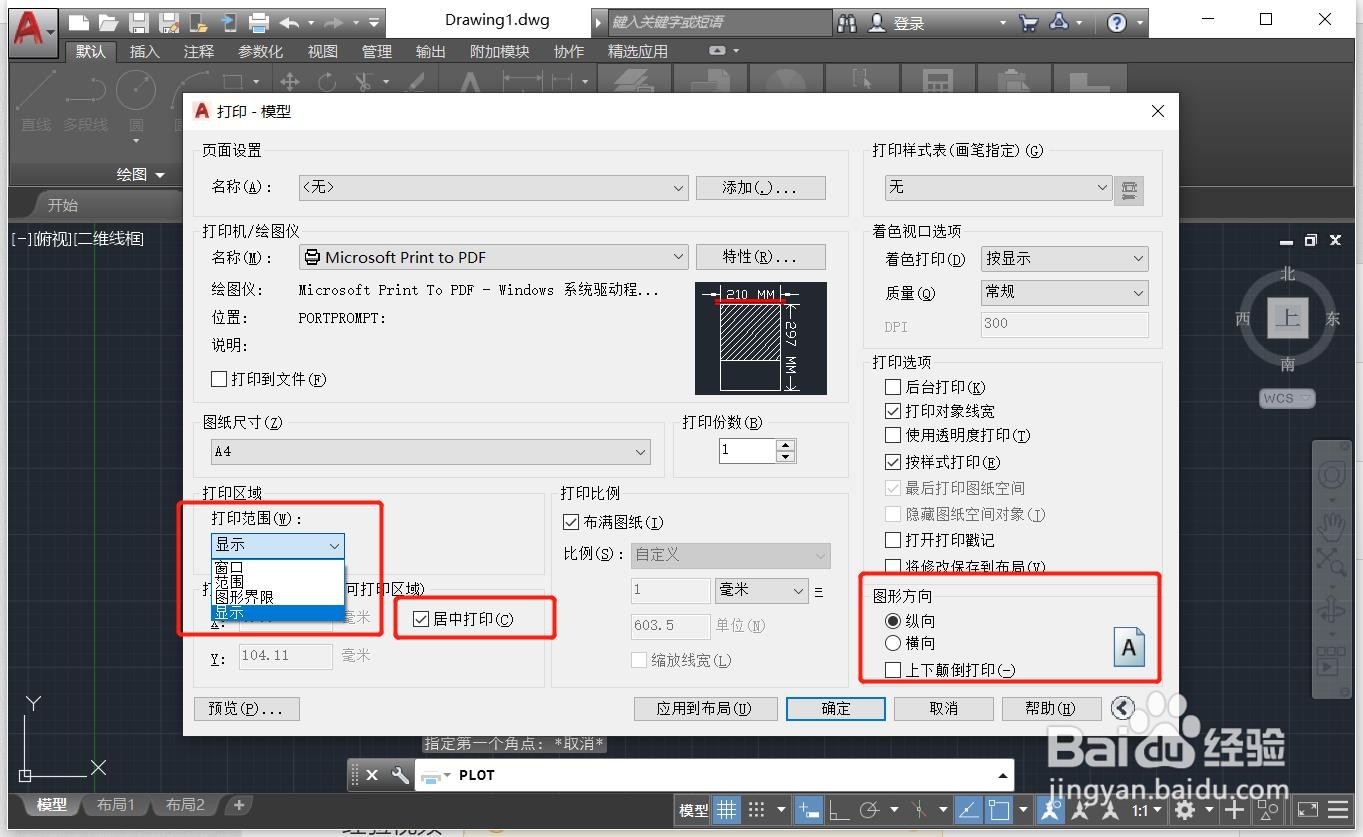Increase number of copies with up stepper
This screenshot has height=837, width=1363.
(x=786, y=444)
